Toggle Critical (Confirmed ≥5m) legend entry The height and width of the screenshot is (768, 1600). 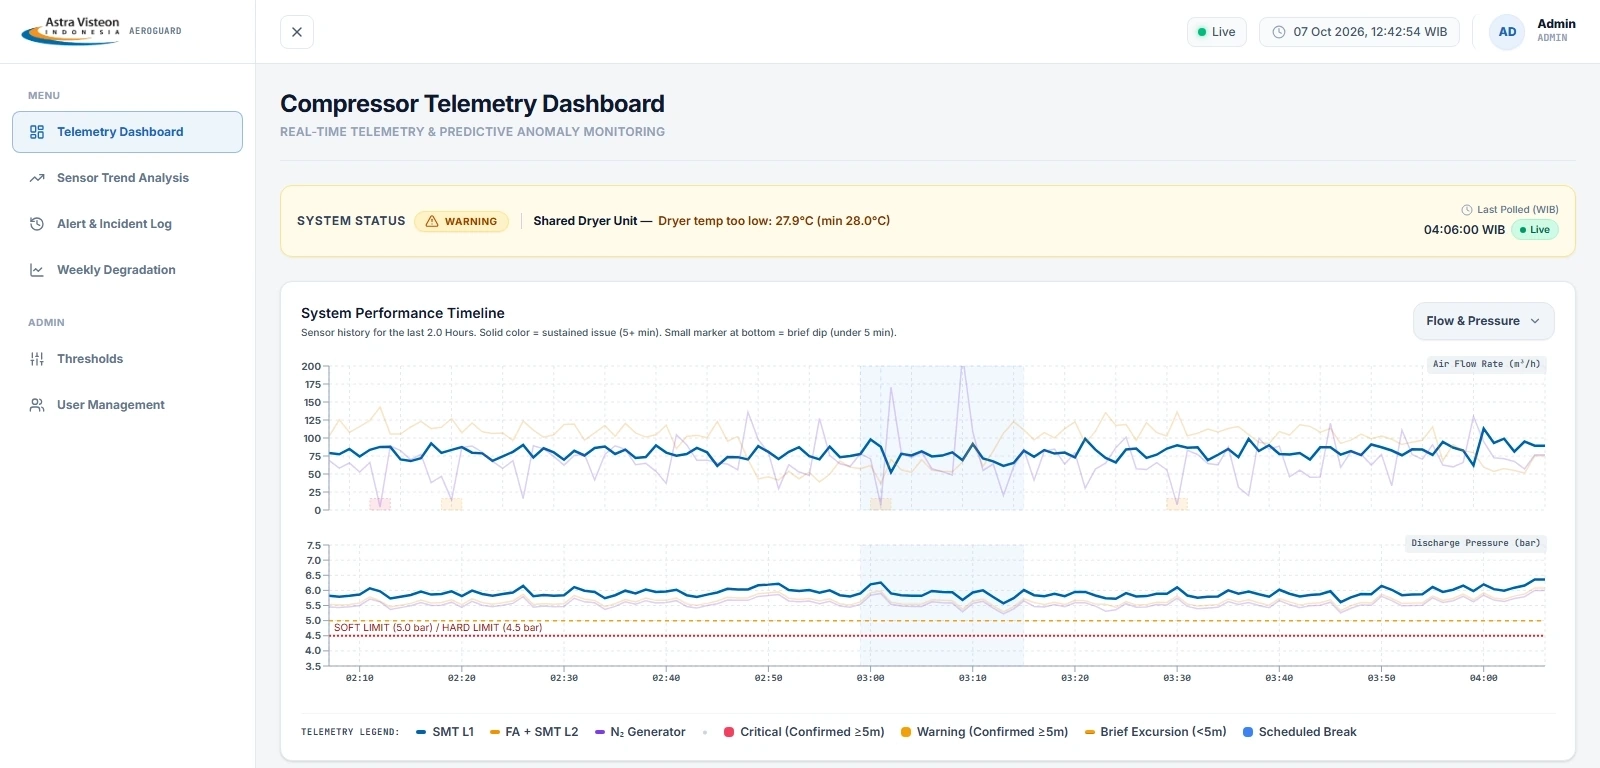point(804,732)
